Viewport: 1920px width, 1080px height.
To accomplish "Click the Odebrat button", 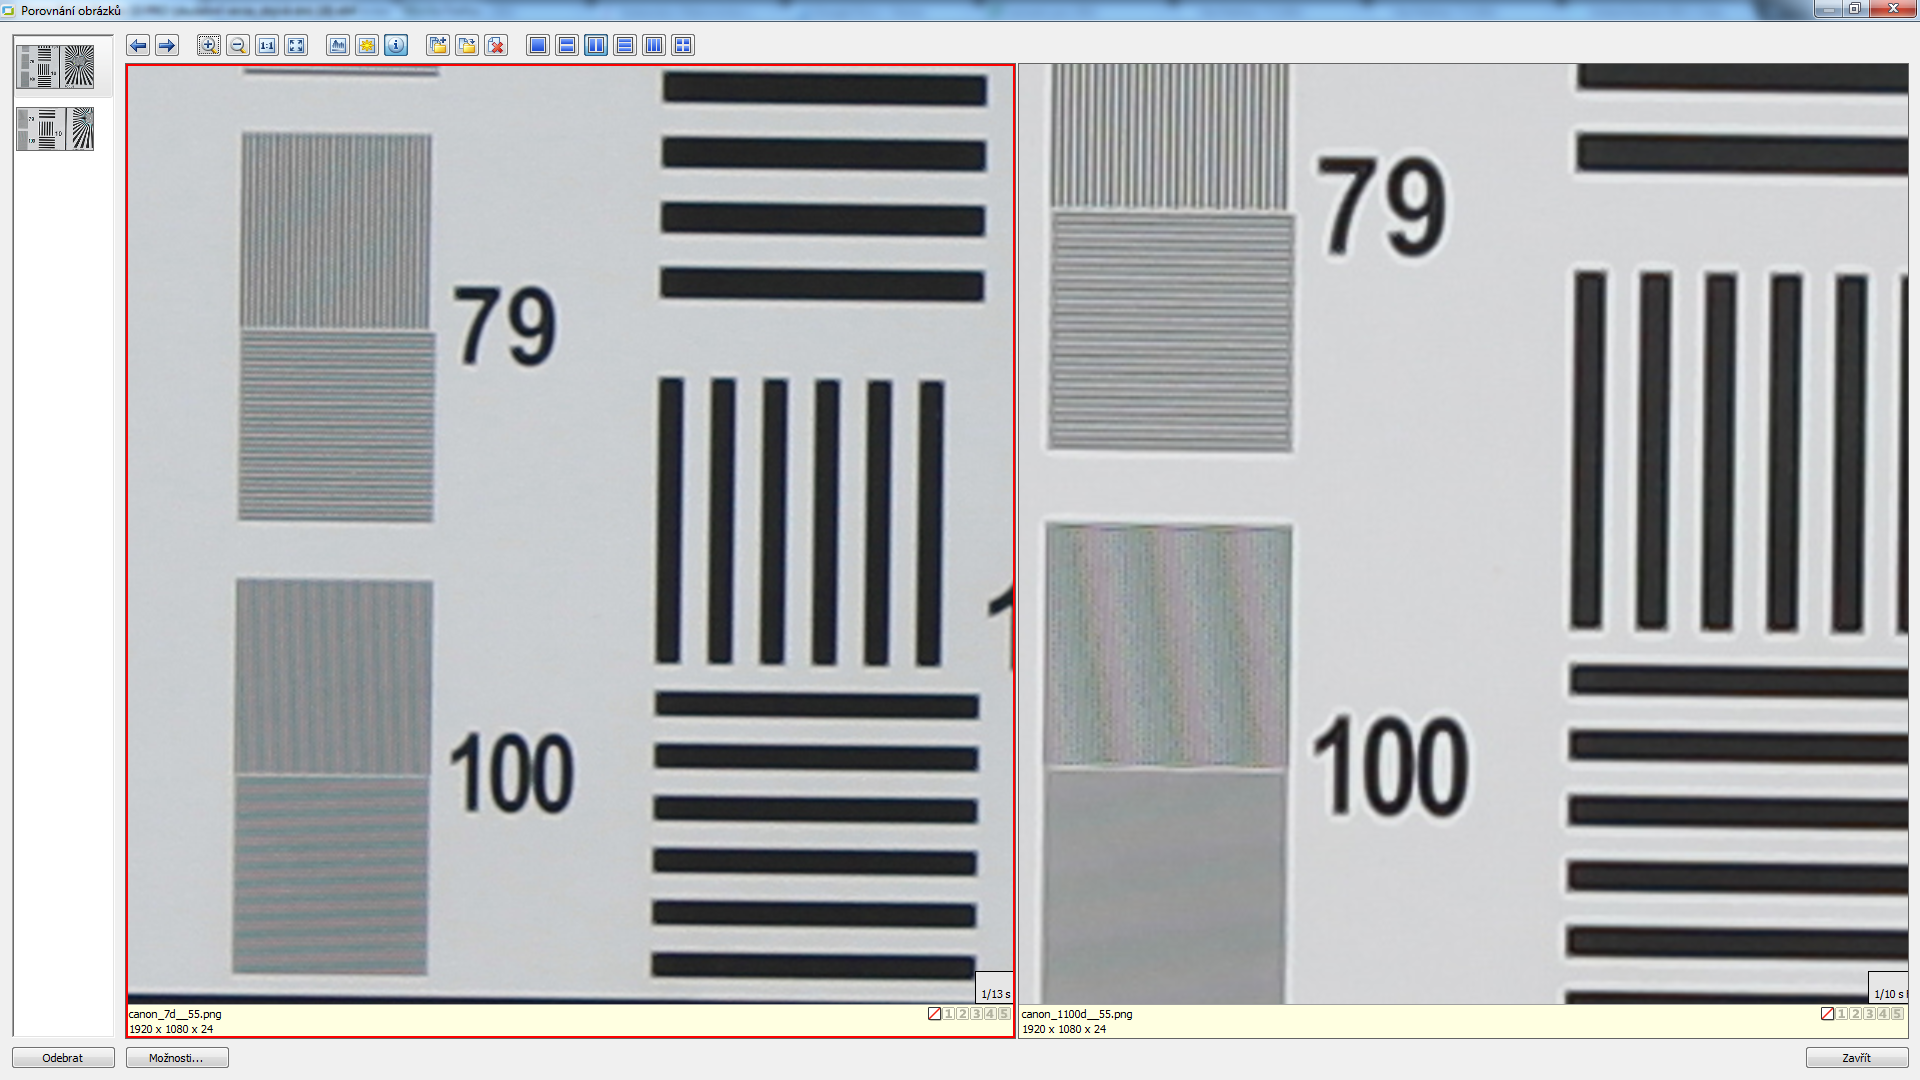I will [63, 1057].
